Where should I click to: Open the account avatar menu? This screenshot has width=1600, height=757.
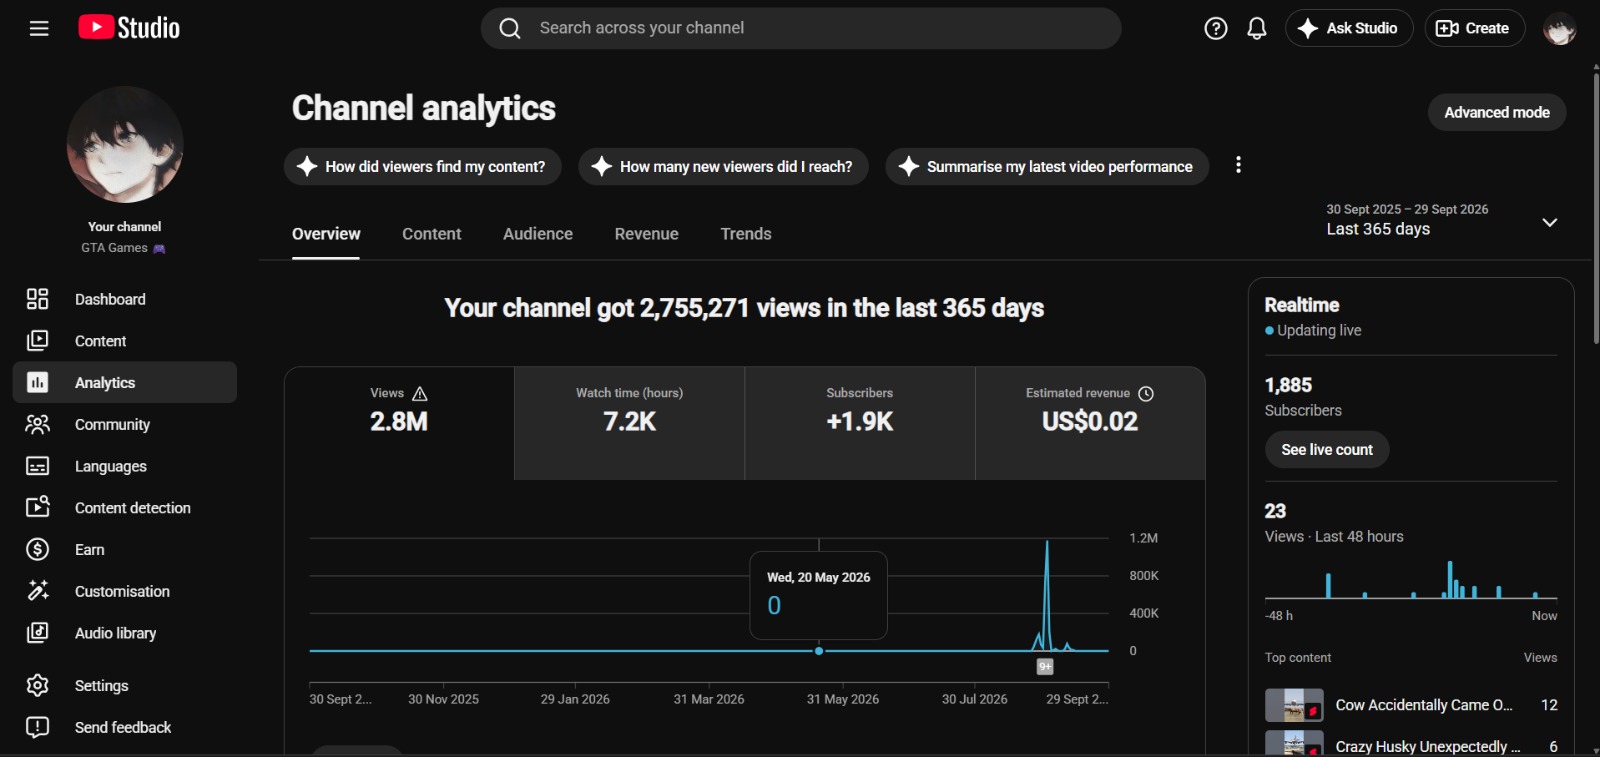point(1560,28)
